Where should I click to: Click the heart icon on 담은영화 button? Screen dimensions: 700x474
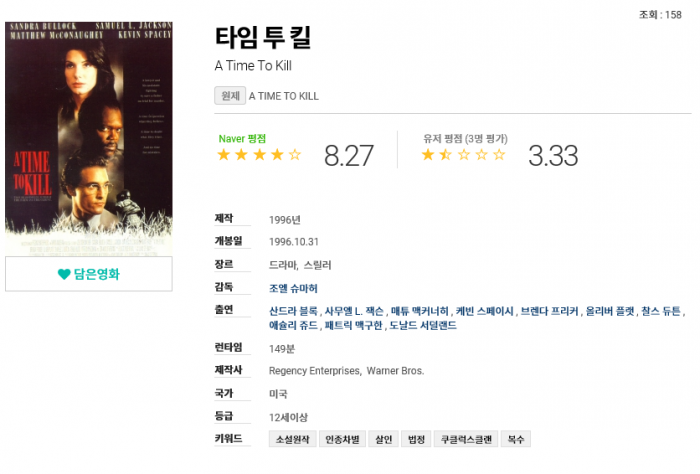click(x=64, y=274)
